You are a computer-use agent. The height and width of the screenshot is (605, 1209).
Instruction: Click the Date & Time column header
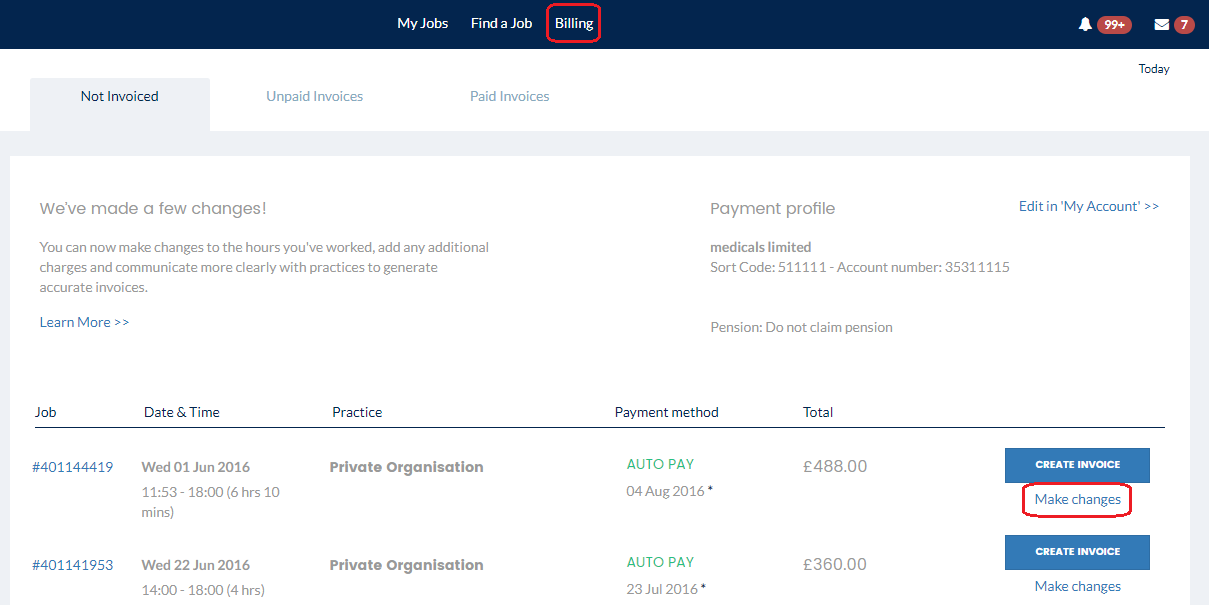[182, 412]
